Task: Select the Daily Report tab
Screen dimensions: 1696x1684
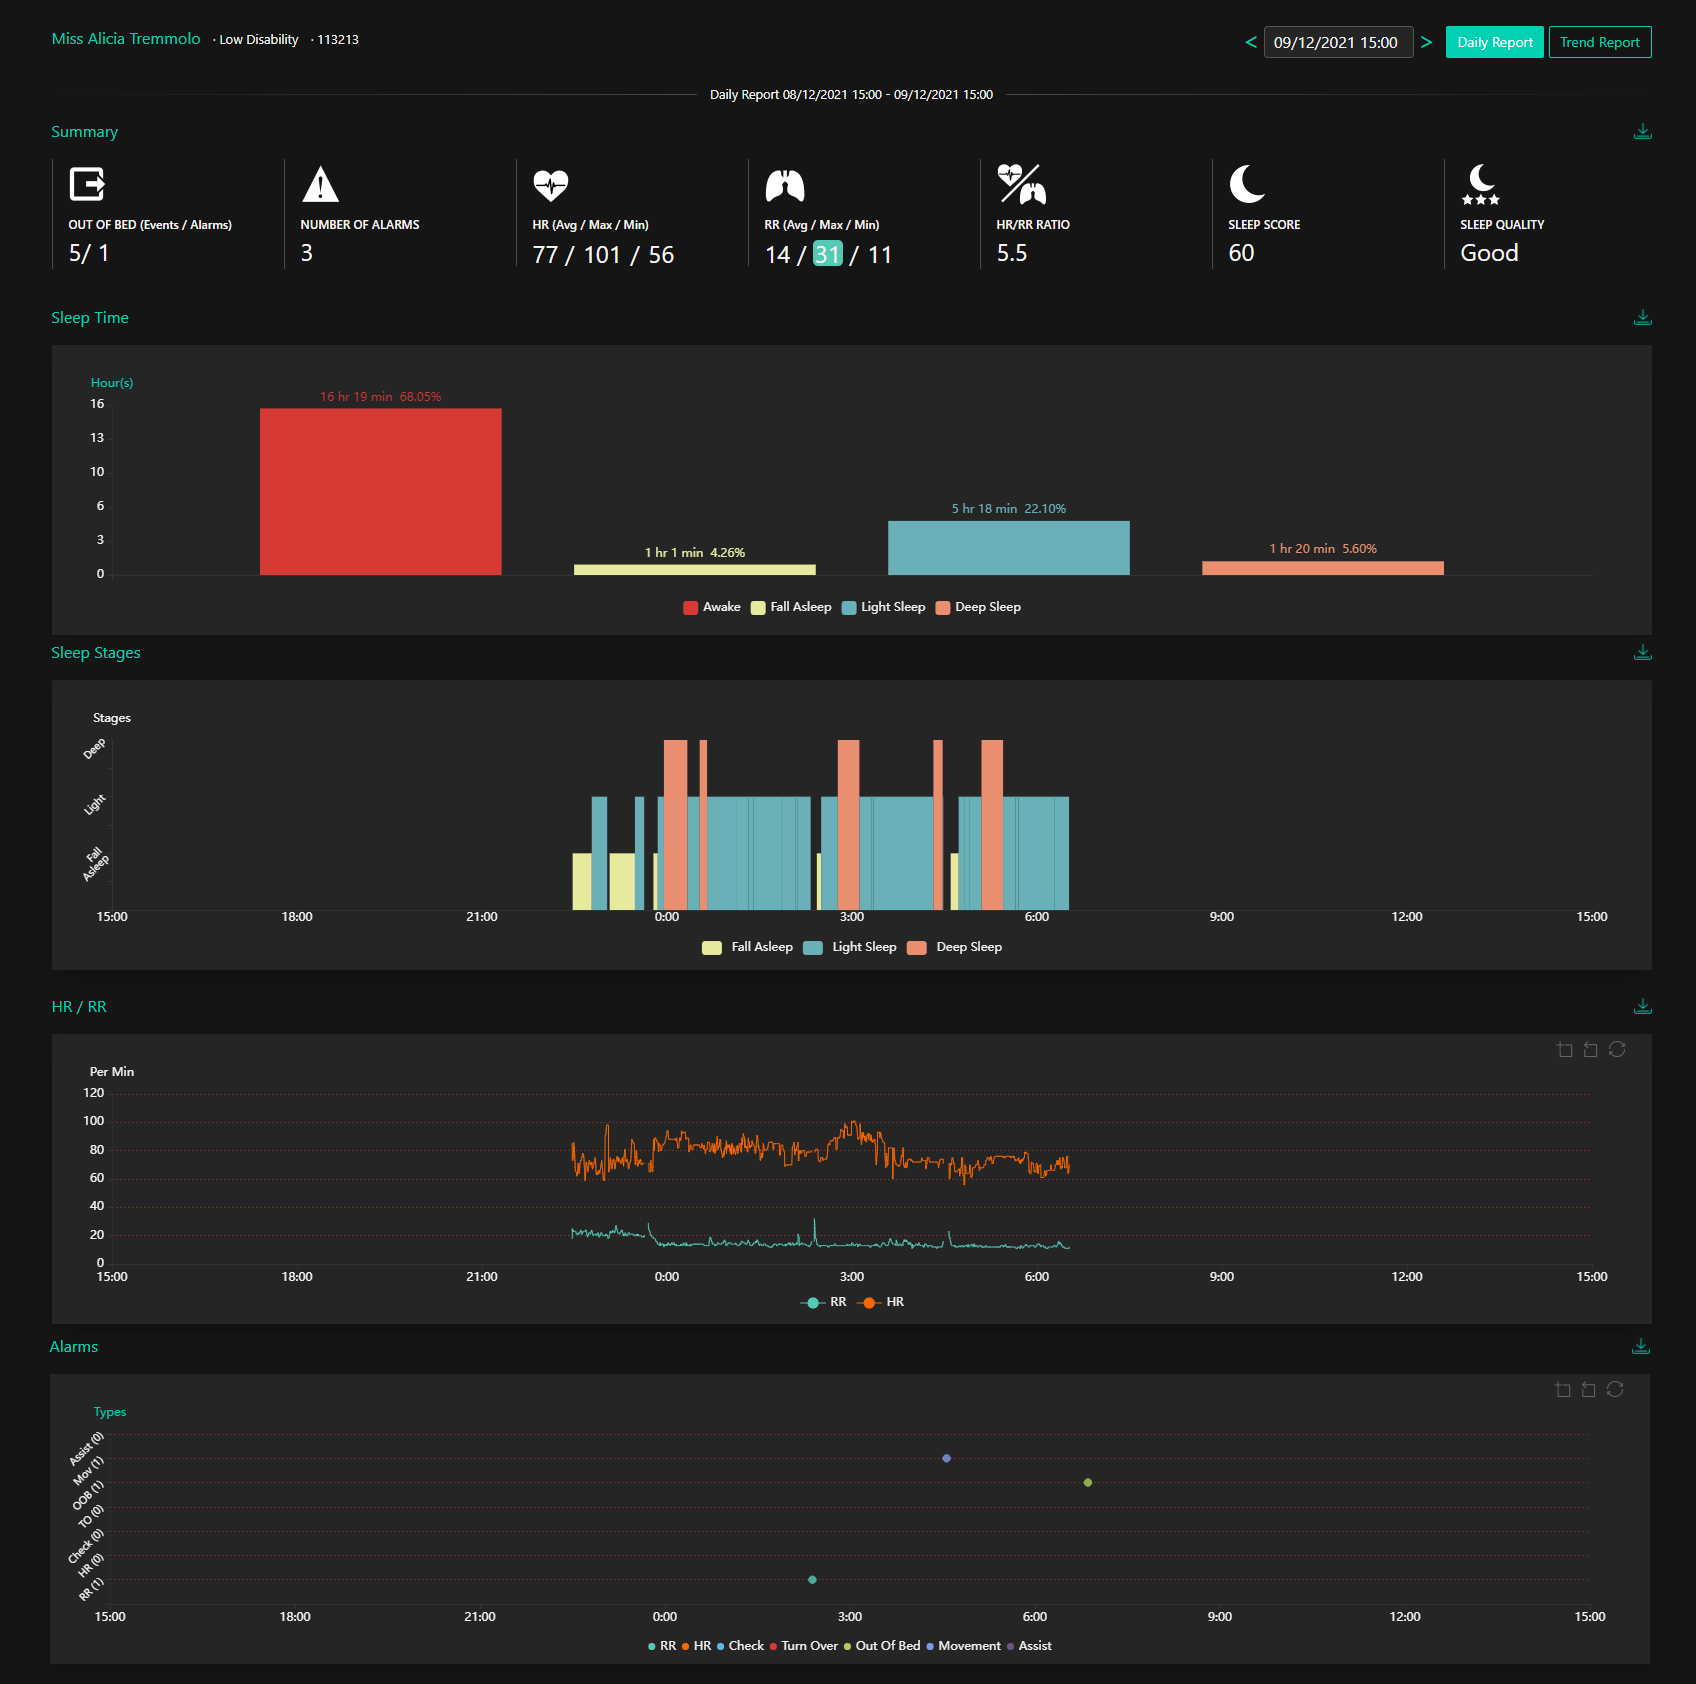Action: 1494,42
